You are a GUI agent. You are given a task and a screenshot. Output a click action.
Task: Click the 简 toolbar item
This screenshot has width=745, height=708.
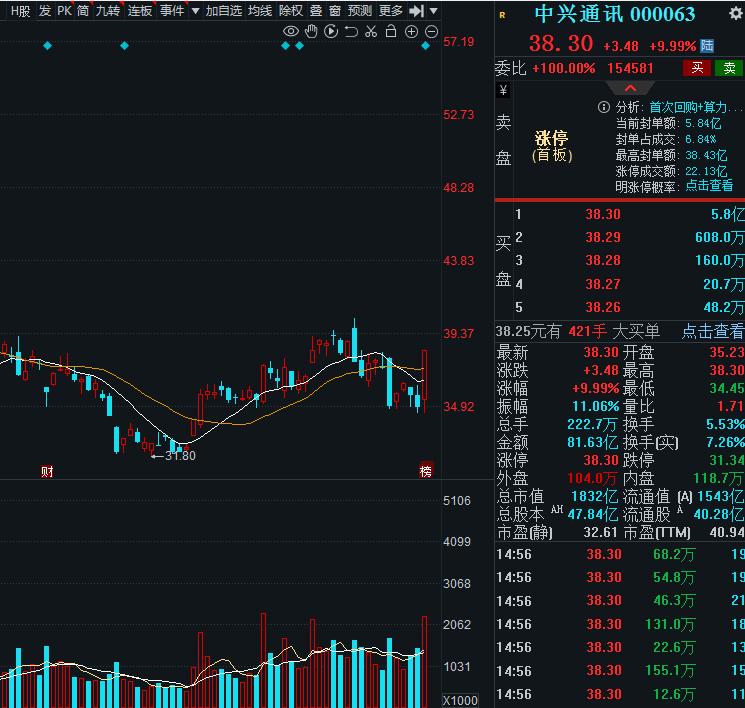(83, 11)
